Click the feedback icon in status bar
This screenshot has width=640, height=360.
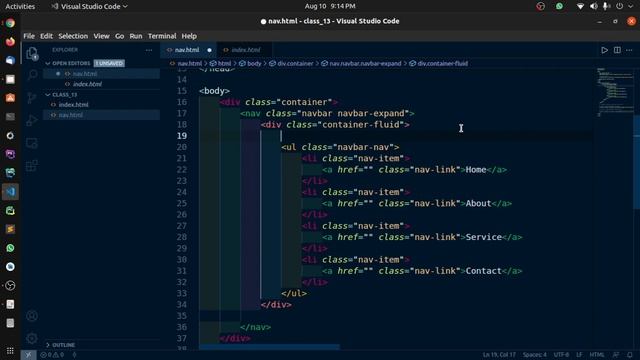(x=616, y=355)
